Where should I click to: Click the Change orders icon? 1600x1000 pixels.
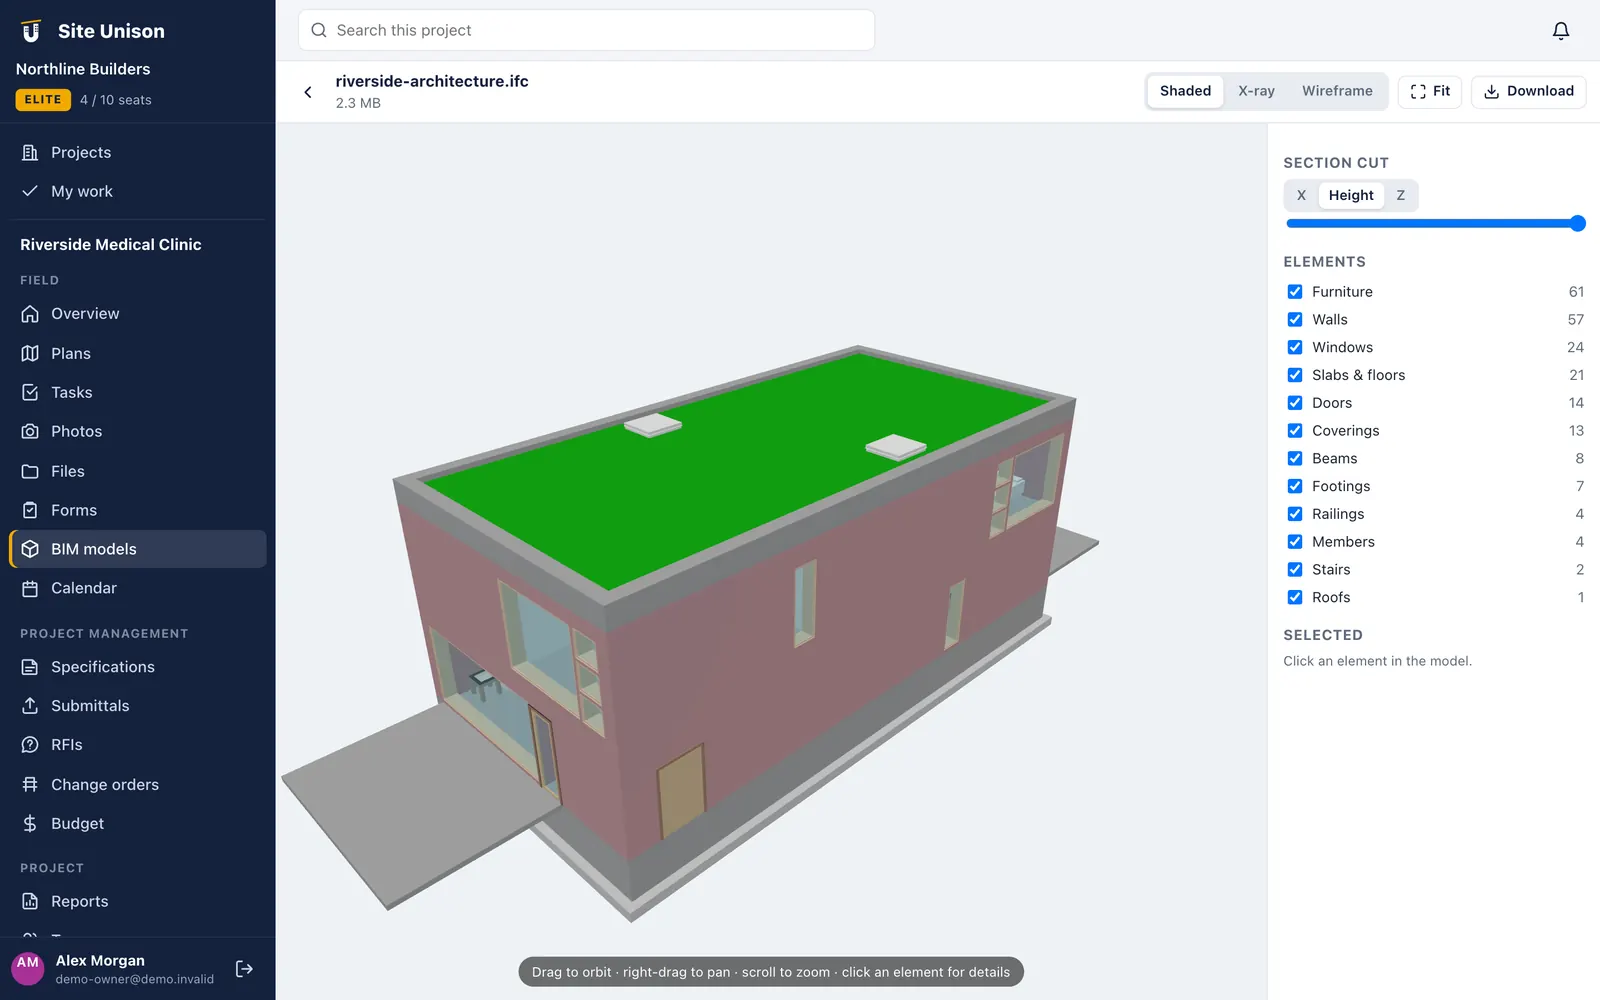point(30,784)
